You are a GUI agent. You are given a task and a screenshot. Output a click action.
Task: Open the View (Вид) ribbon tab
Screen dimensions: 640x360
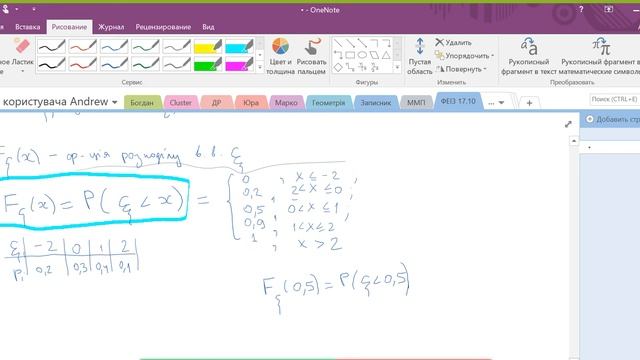208,27
